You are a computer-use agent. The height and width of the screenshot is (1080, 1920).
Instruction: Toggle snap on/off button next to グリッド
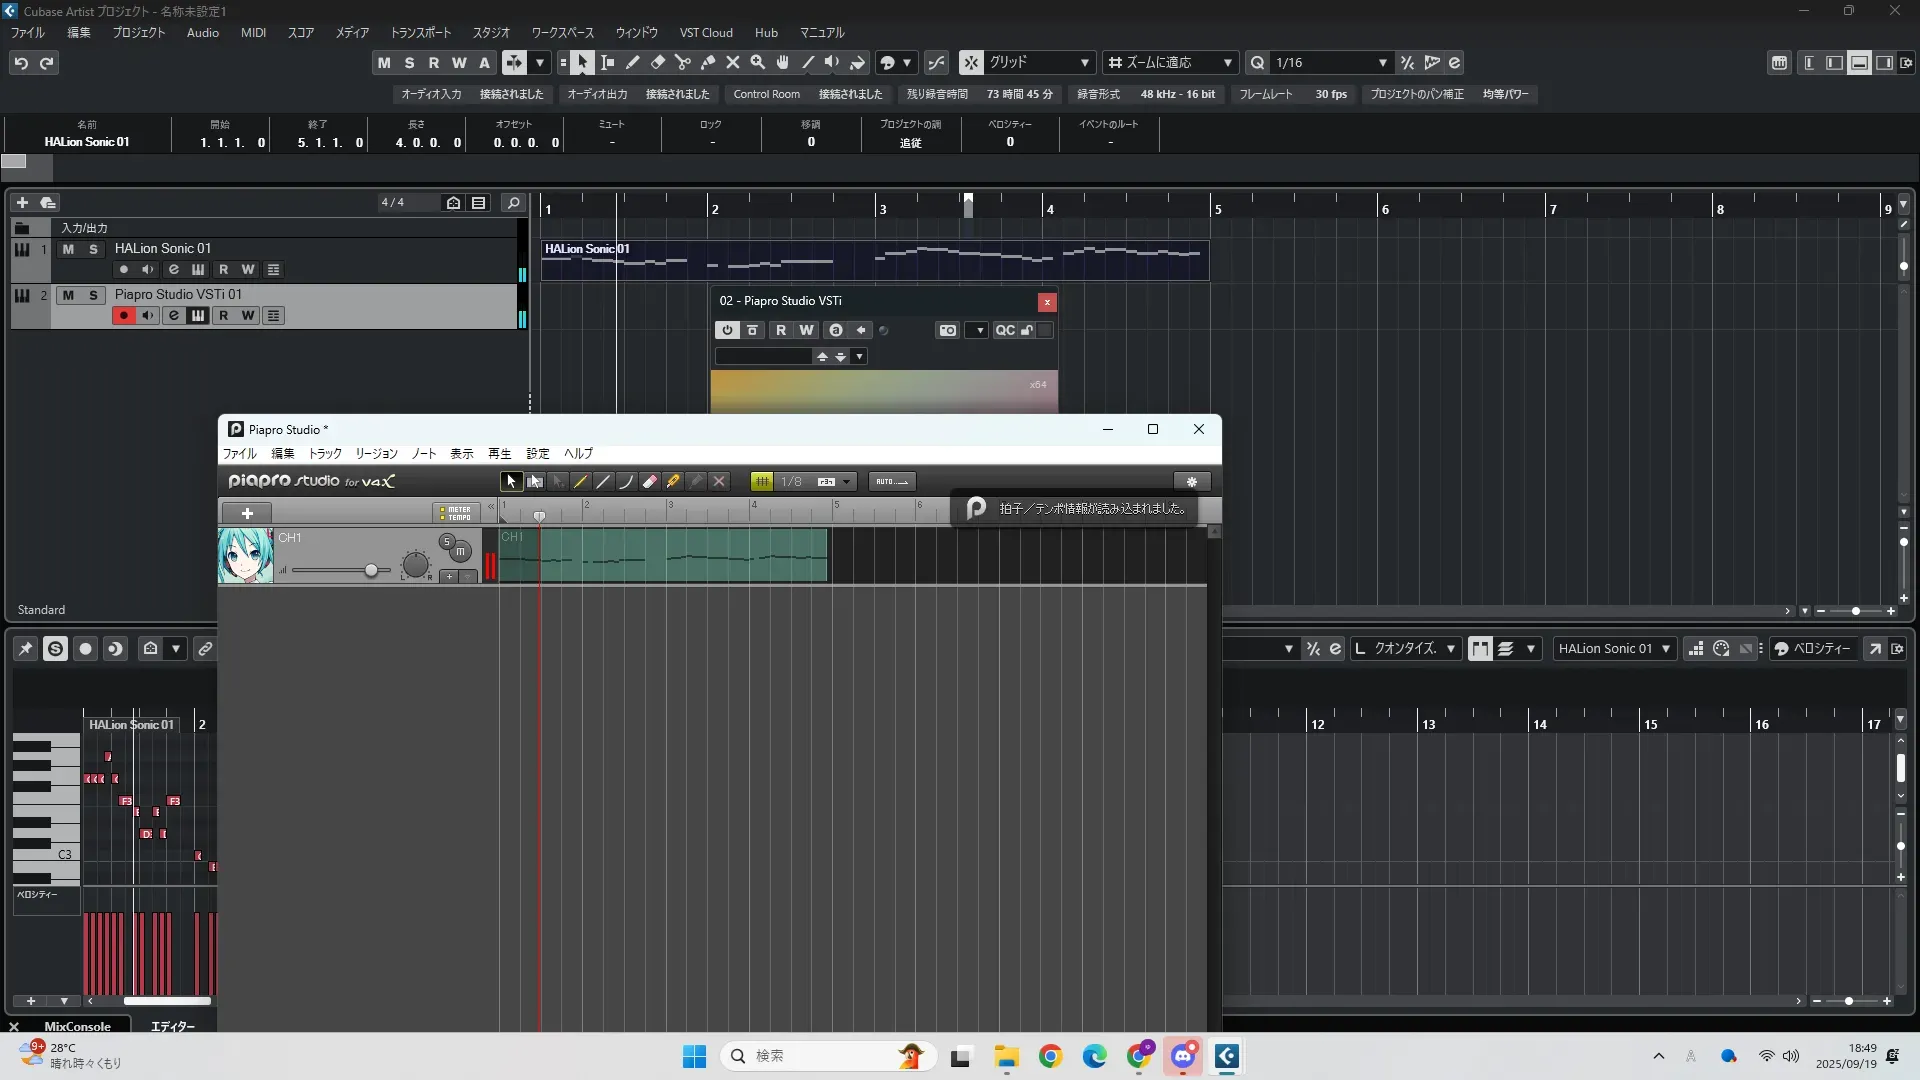coord(971,63)
